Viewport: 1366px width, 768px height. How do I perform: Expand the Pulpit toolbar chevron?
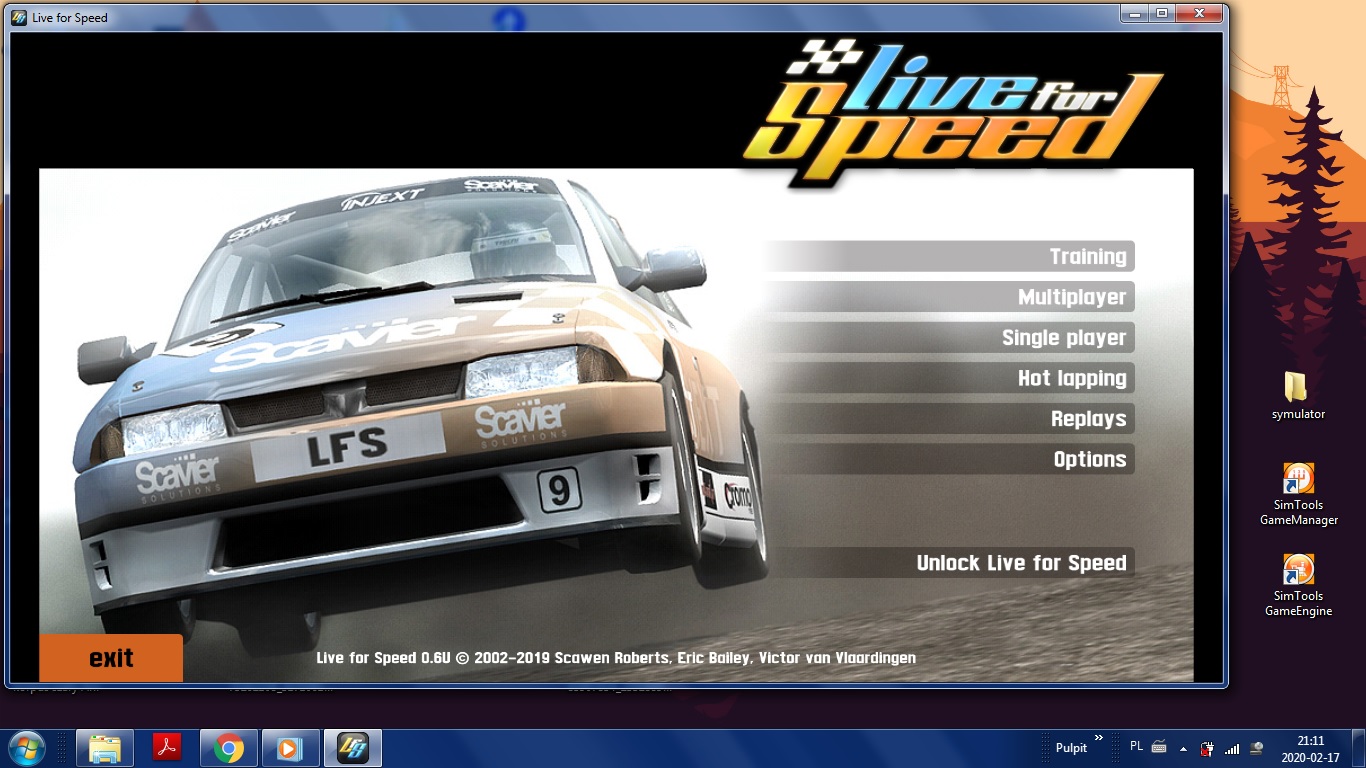(1099, 739)
